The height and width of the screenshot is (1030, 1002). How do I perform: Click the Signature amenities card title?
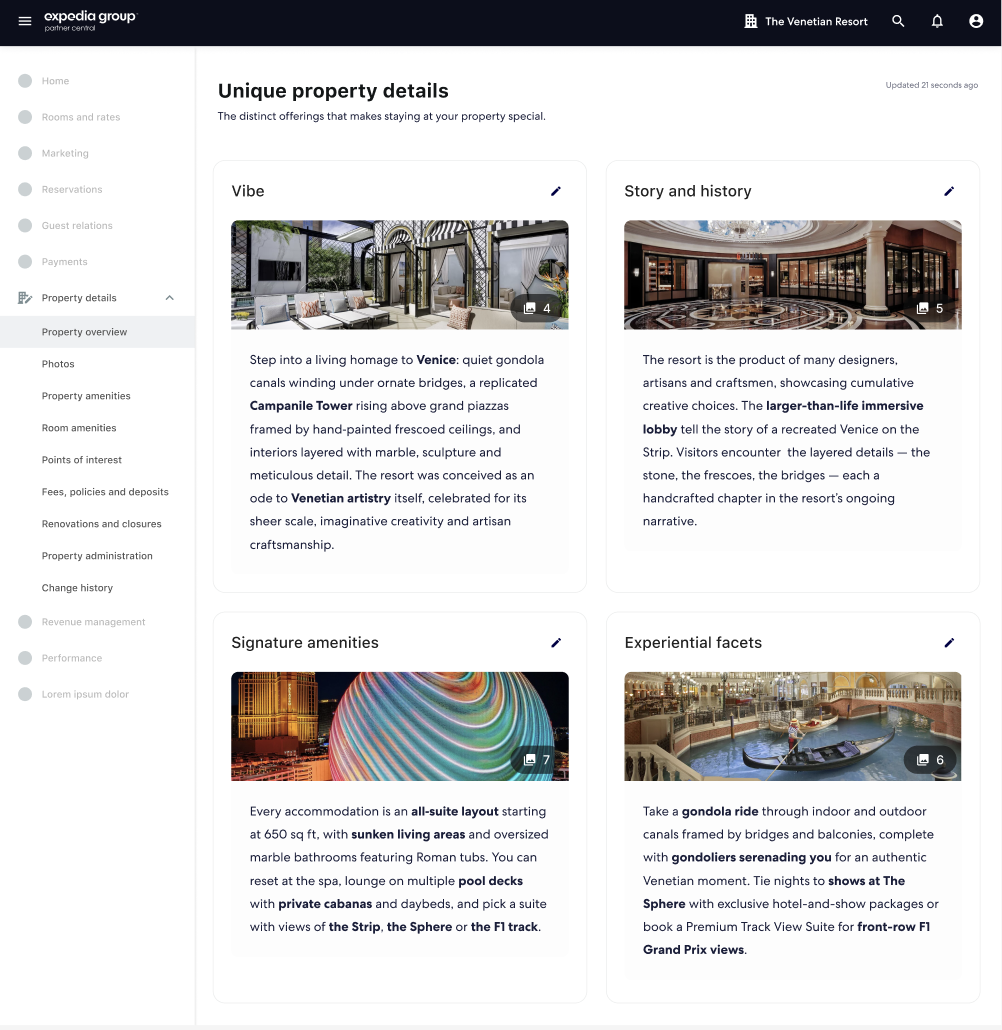305,642
